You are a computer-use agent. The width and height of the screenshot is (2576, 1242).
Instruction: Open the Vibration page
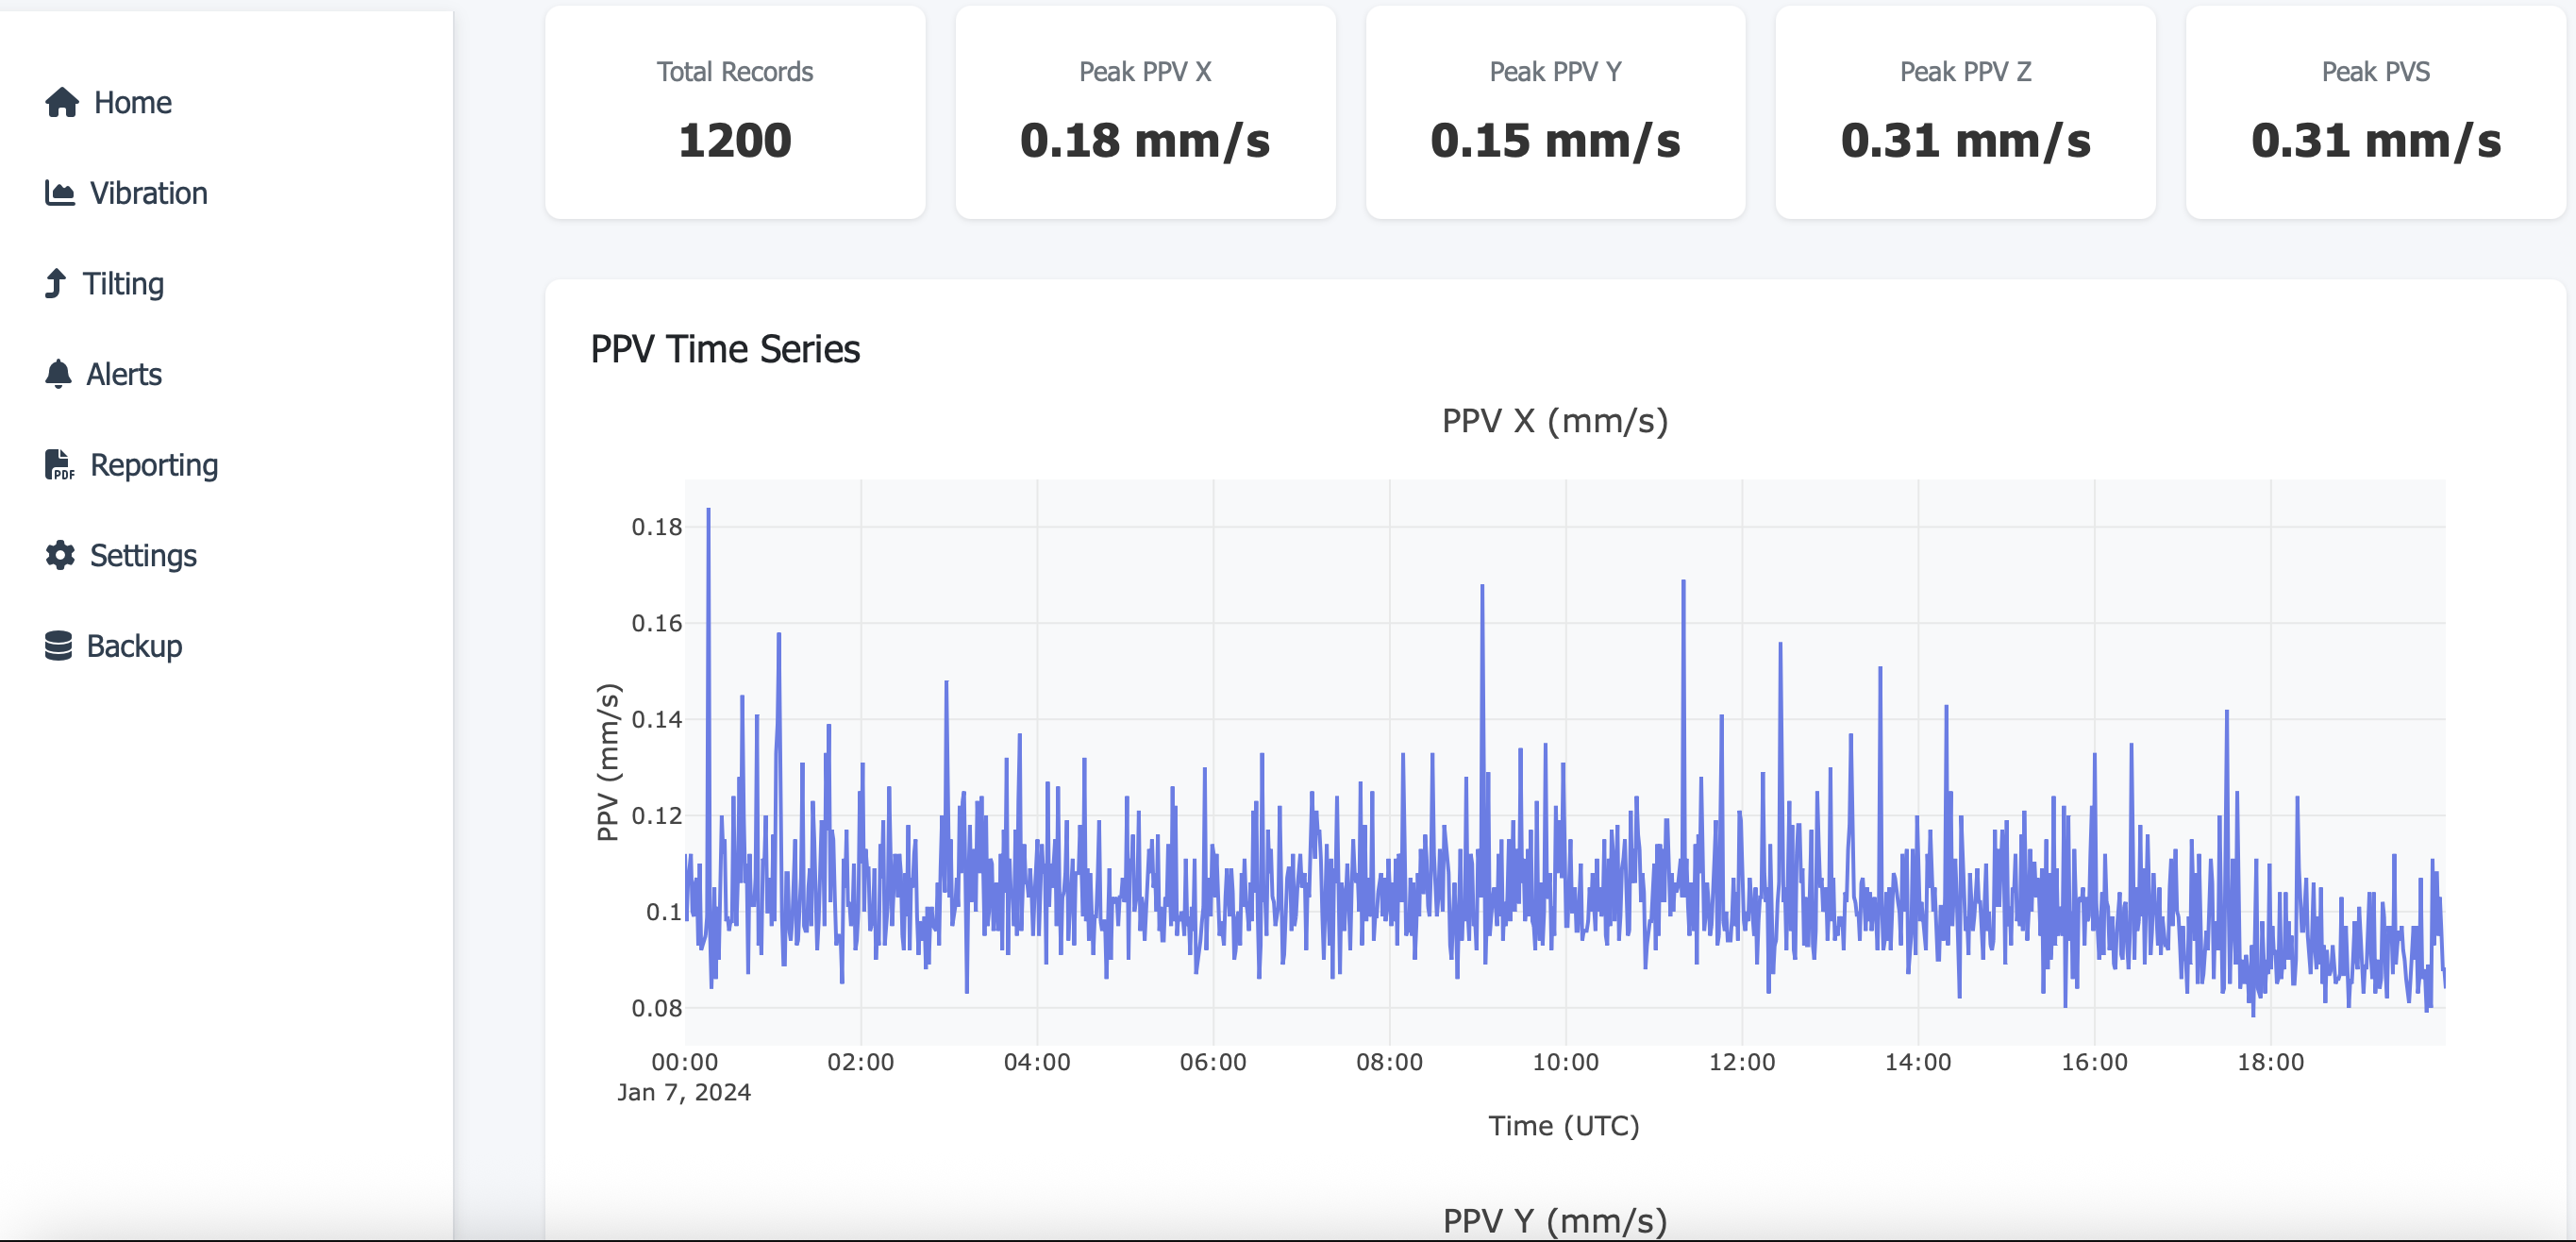148,193
